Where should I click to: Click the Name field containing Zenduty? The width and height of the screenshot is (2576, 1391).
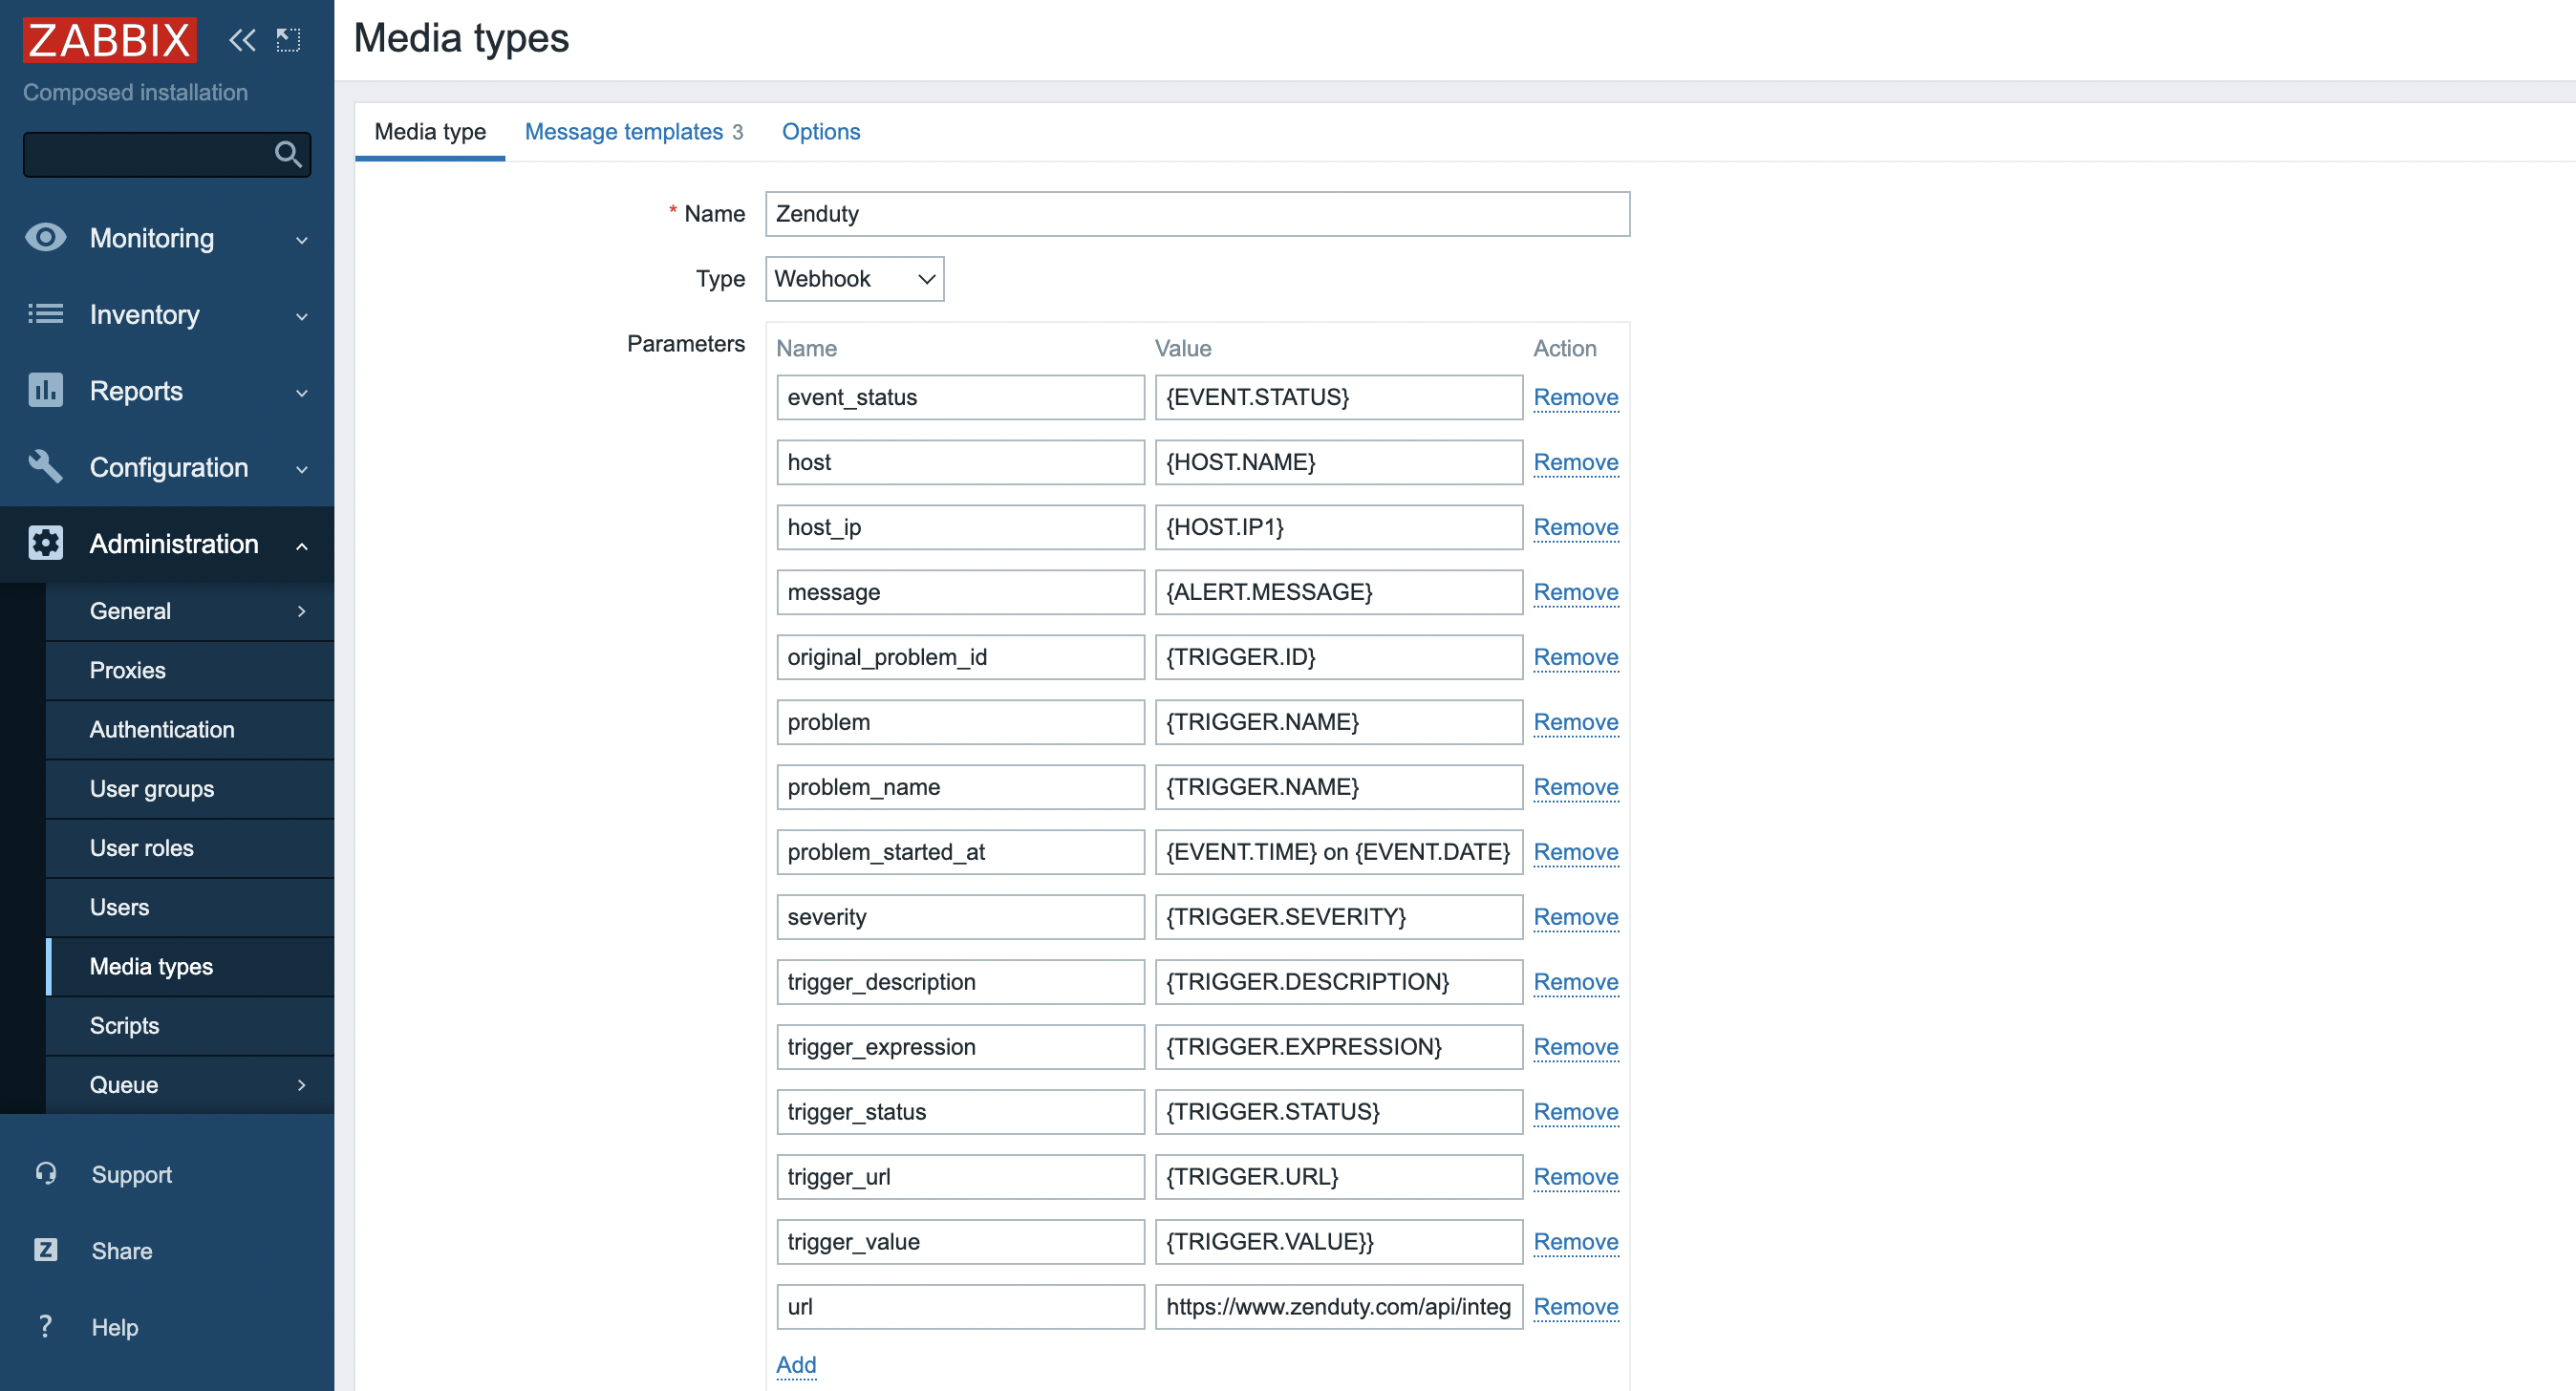coord(1196,214)
